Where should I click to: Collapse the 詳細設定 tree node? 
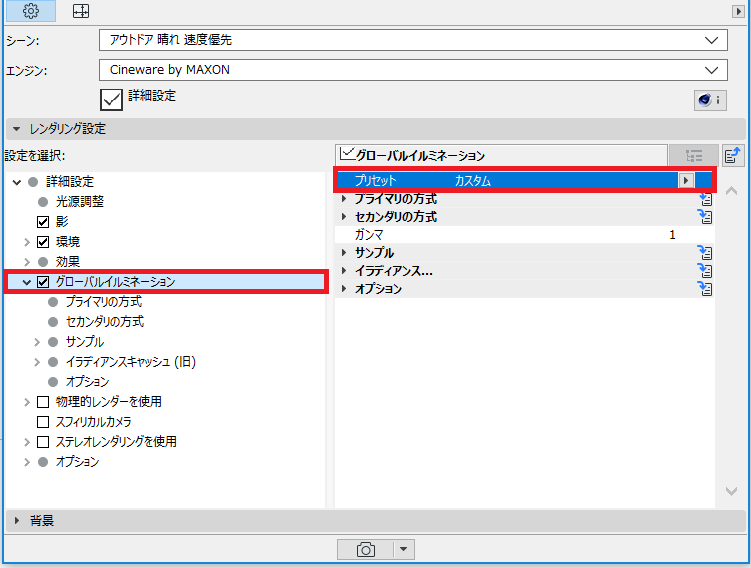pyautogui.click(x=17, y=182)
